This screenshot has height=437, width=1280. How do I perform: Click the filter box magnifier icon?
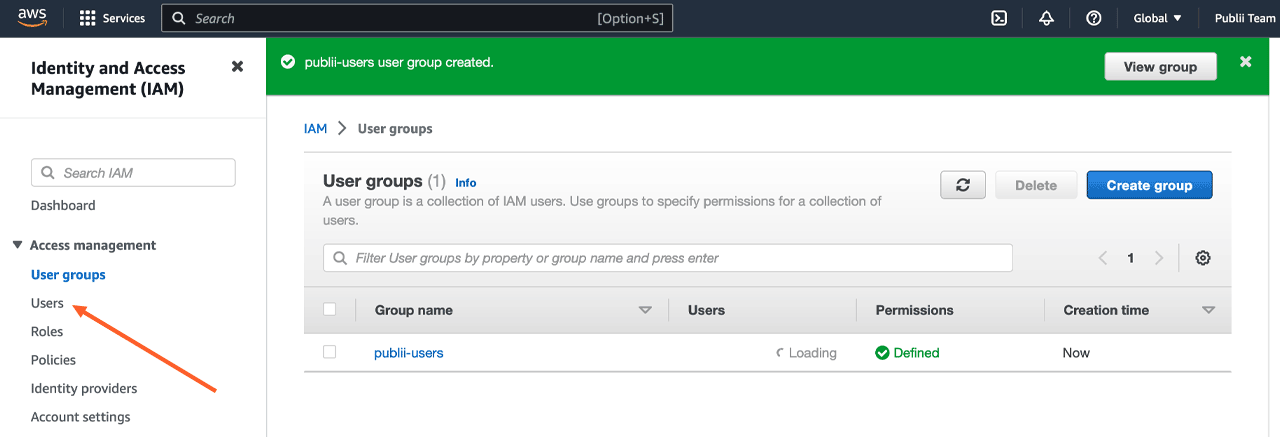point(341,258)
